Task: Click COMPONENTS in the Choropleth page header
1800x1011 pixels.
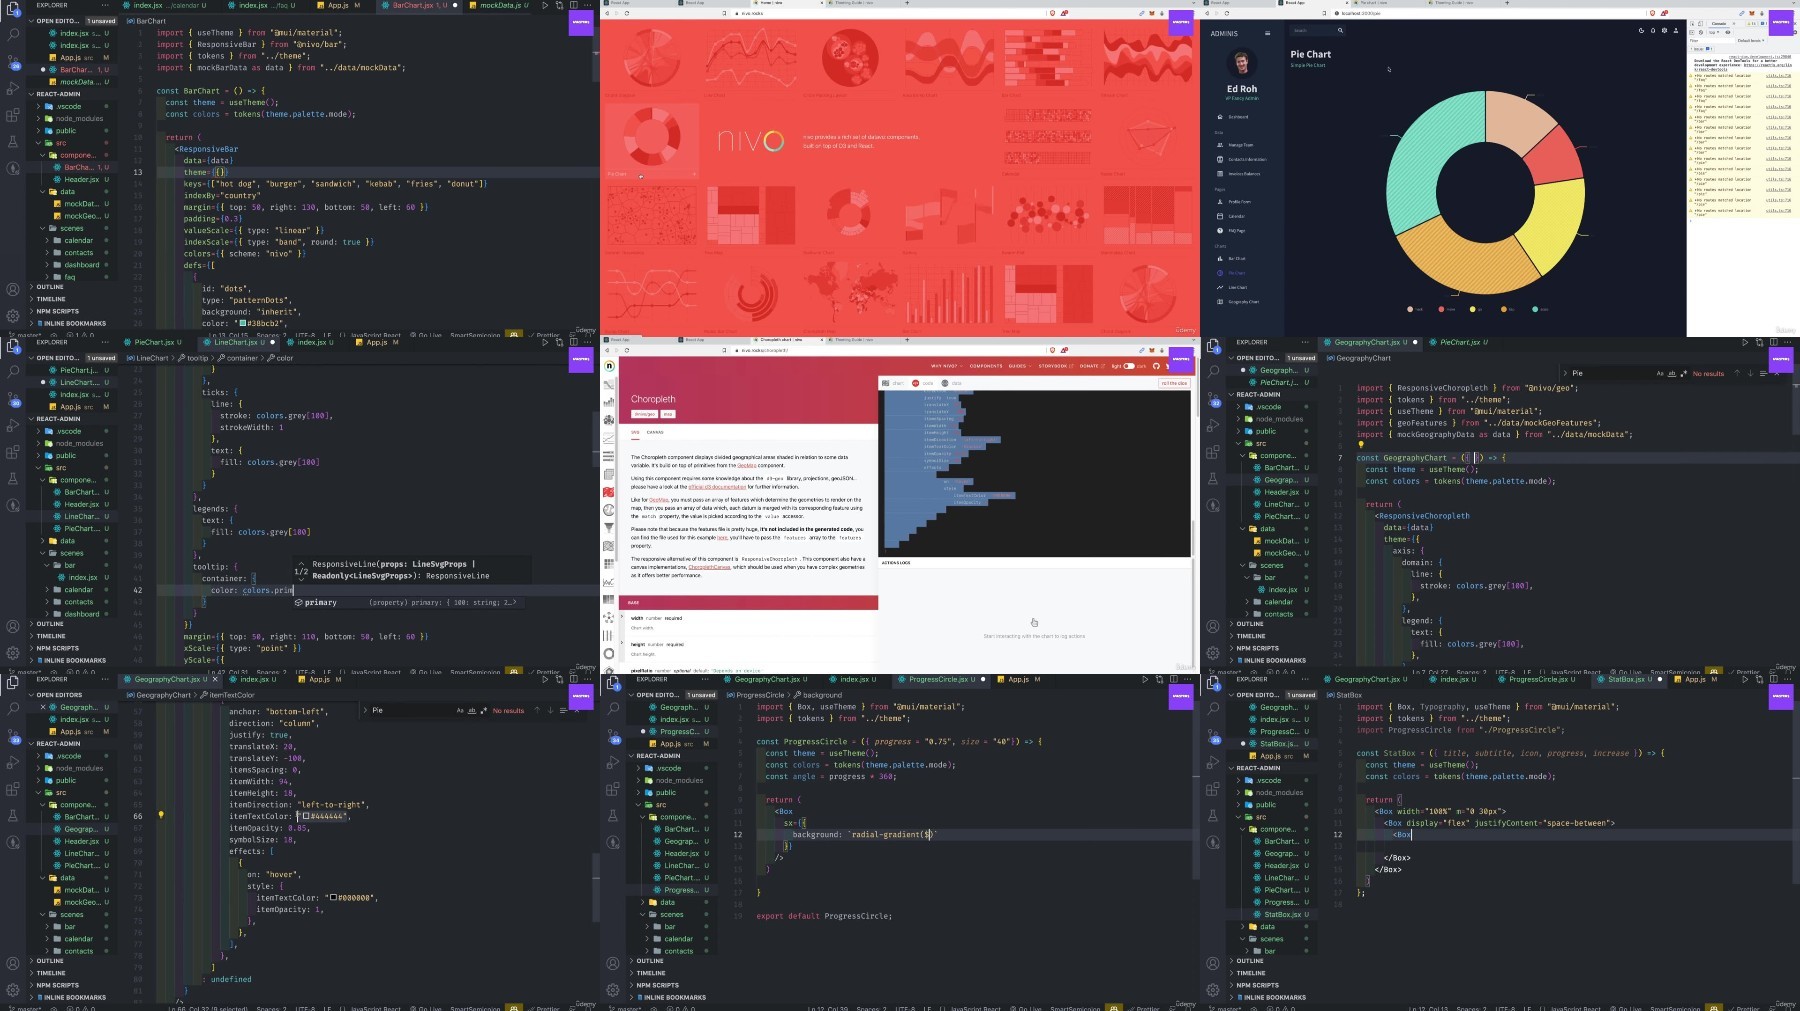Action: pyautogui.click(x=985, y=366)
